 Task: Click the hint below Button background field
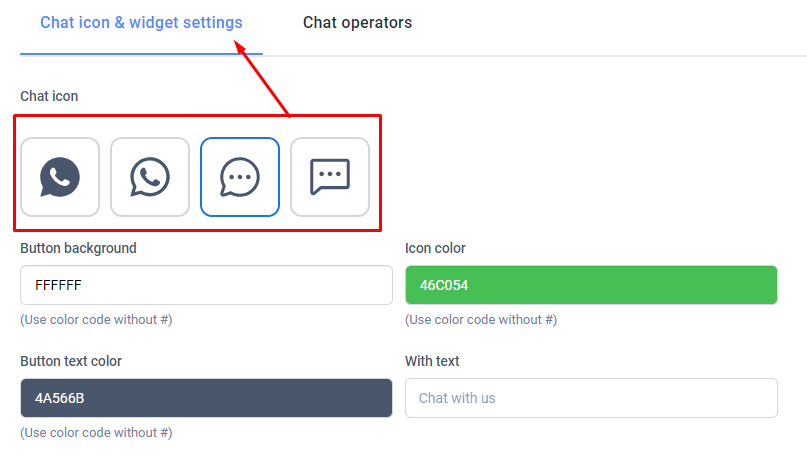pos(96,320)
